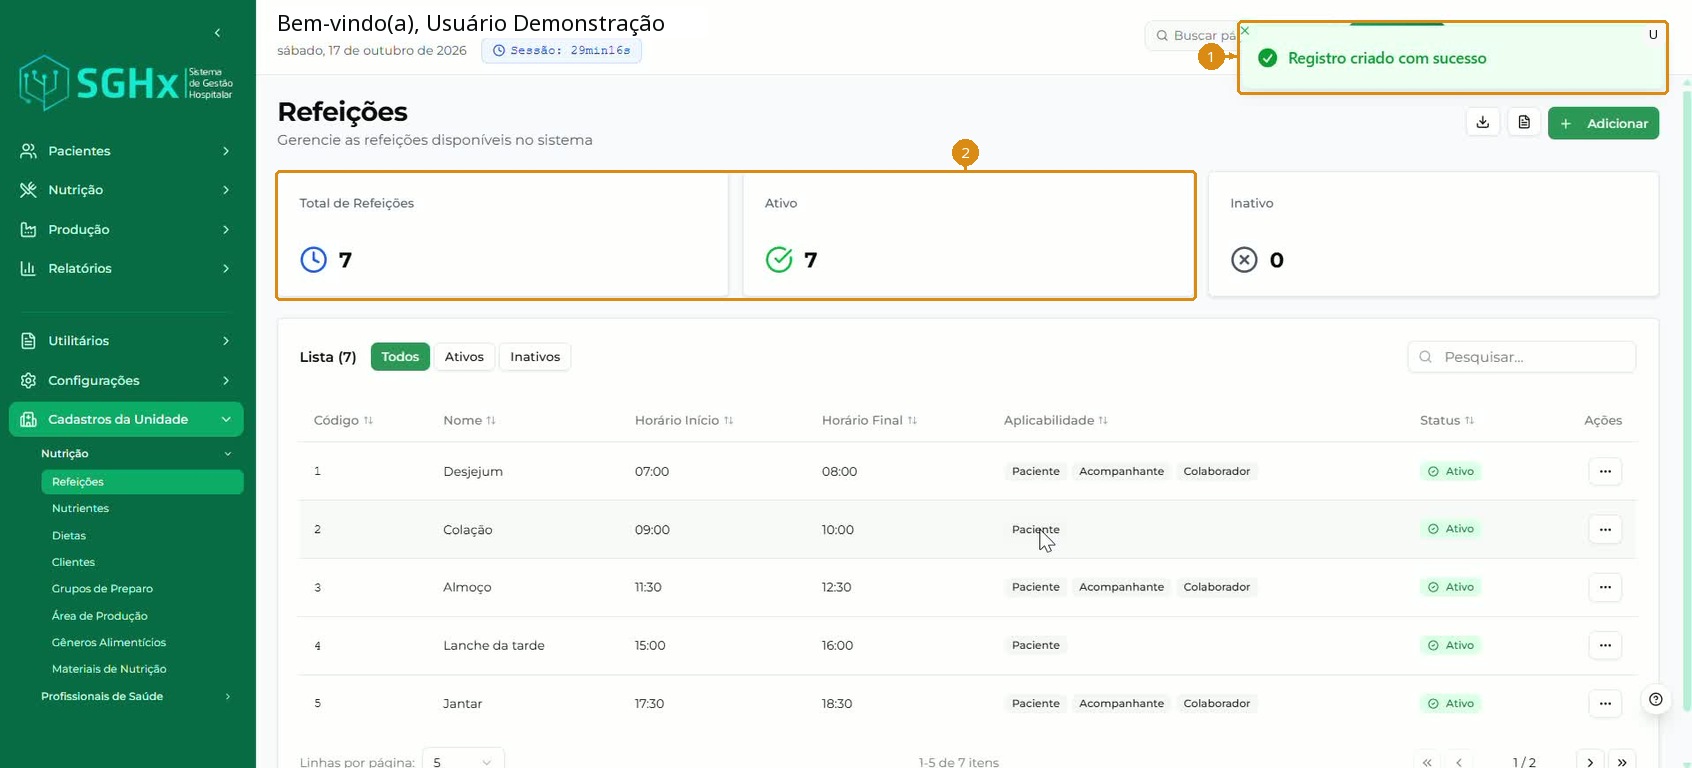
Task: Expand Profissionais de Saúde submenu
Action: 136,696
